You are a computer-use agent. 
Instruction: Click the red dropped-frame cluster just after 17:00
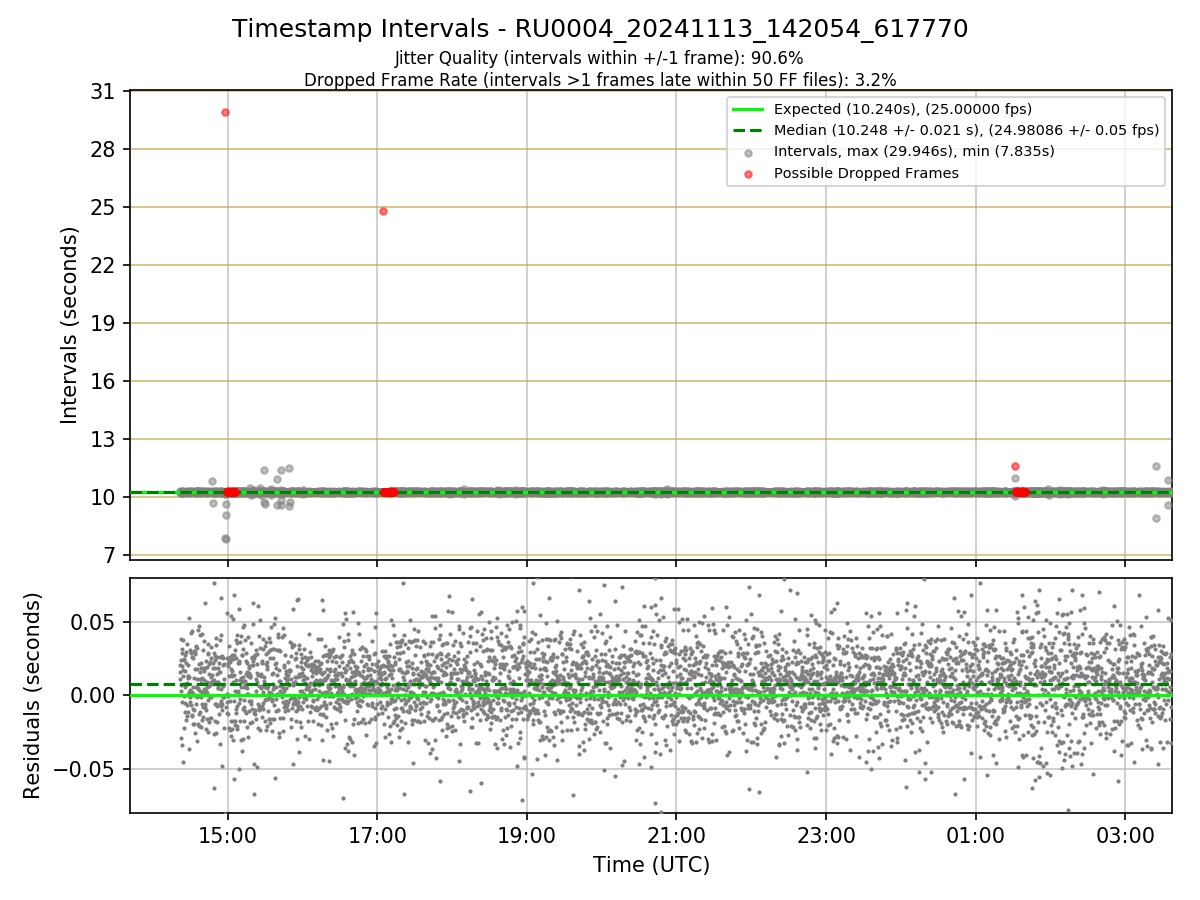pos(389,492)
